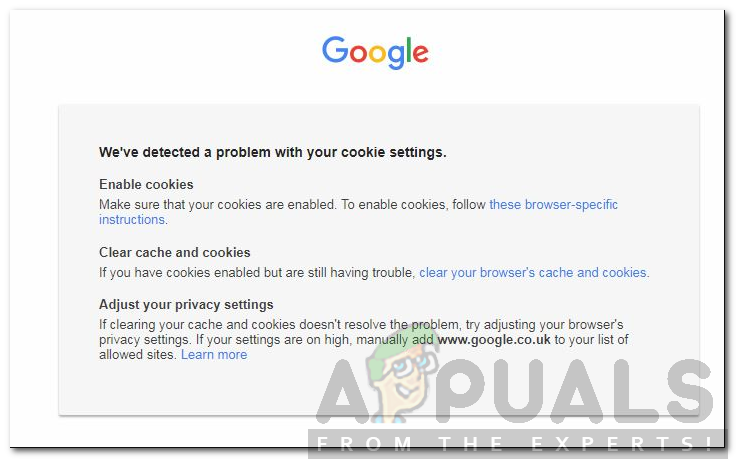Click the blue capital G in Google
Screen dimensions: 736x459
point(335,50)
